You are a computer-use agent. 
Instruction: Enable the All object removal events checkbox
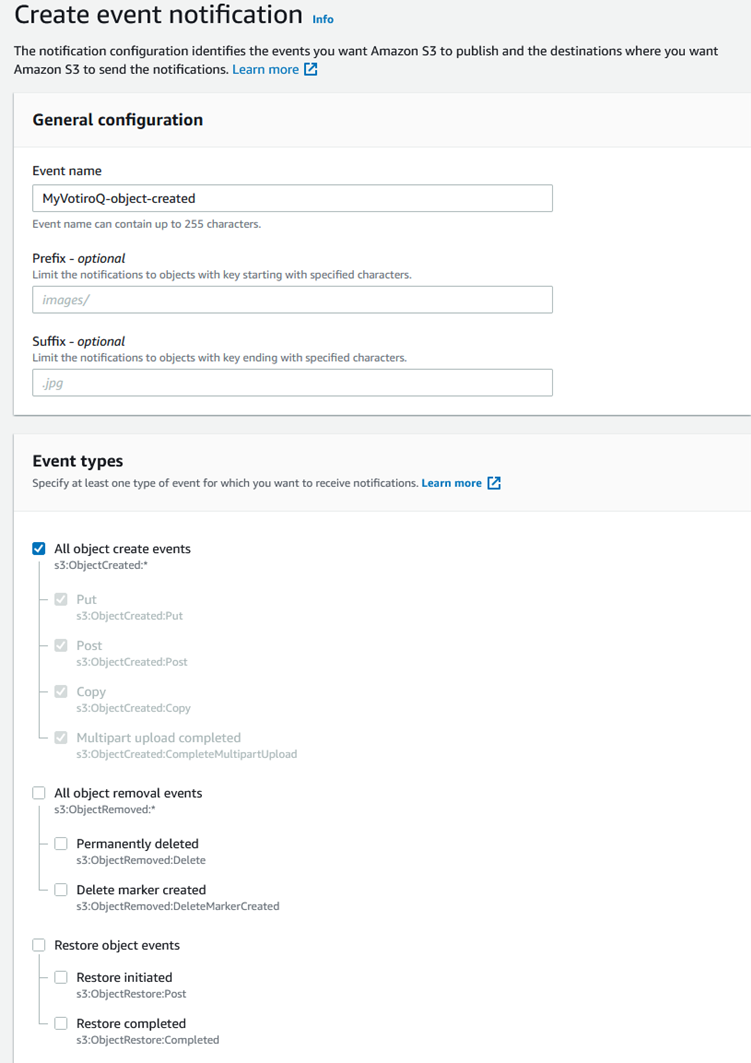coord(39,793)
